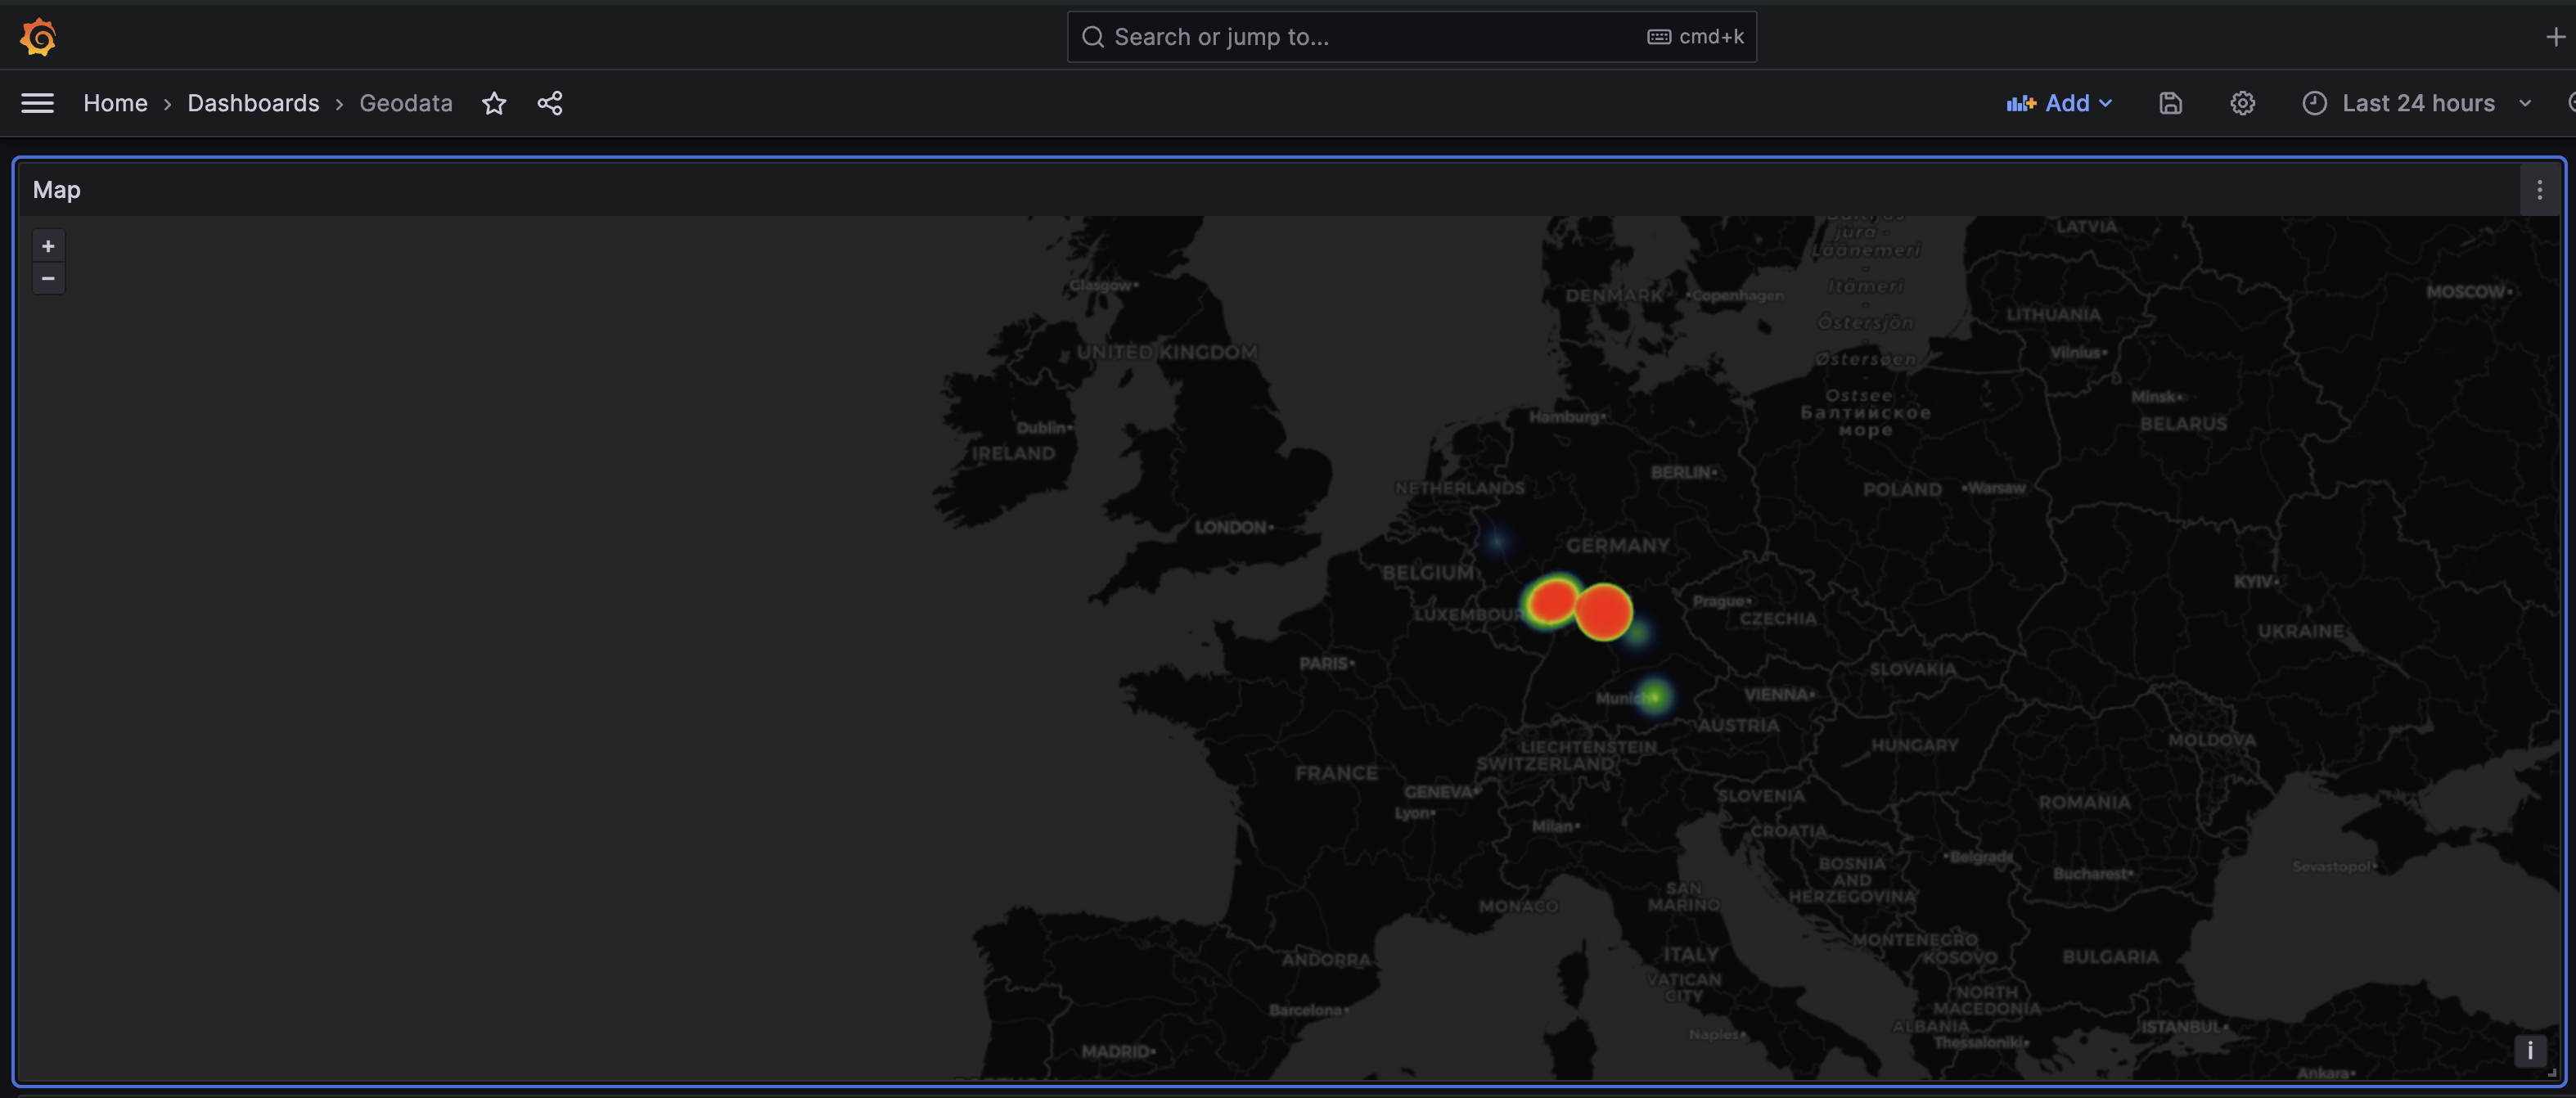Click the plus icon at top right
The height and width of the screenshot is (1098, 2576).
pyautogui.click(x=2555, y=37)
